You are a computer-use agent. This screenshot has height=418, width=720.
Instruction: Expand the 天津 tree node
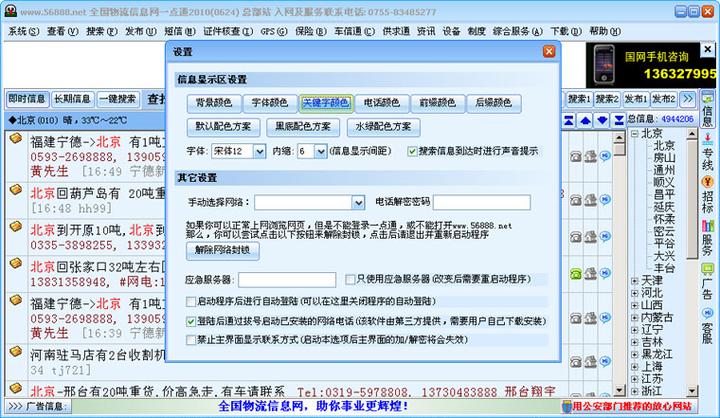[635, 281]
